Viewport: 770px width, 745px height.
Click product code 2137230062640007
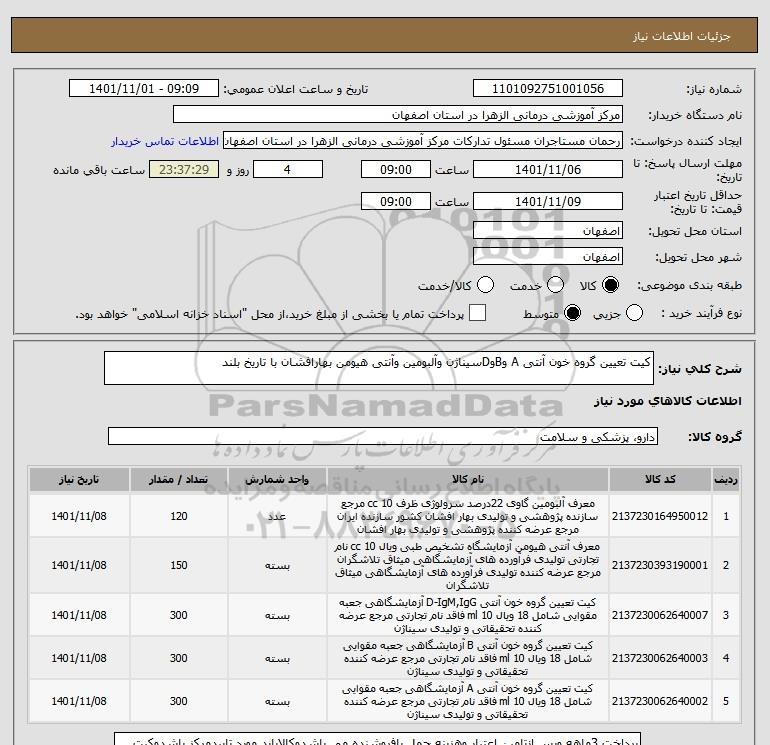[x=660, y=615]
